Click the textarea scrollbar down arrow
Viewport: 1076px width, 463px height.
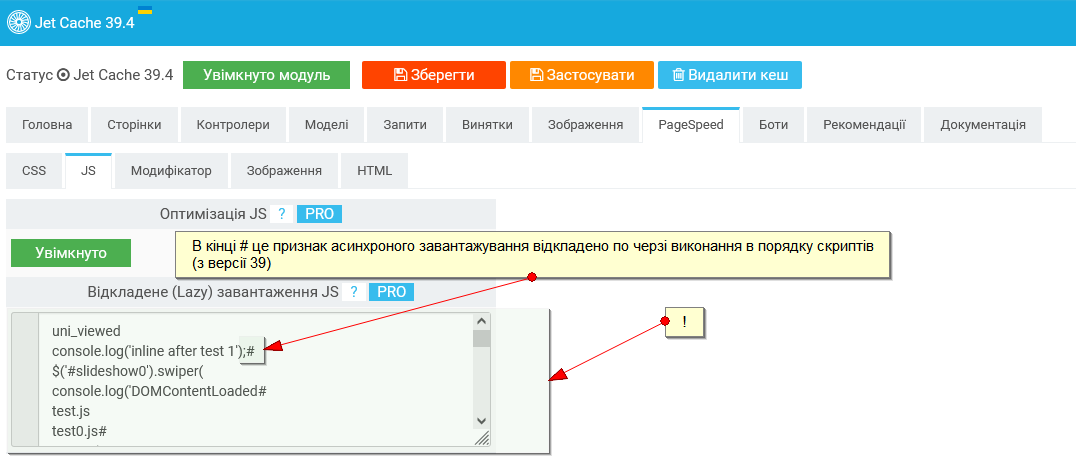pos(482,420)
